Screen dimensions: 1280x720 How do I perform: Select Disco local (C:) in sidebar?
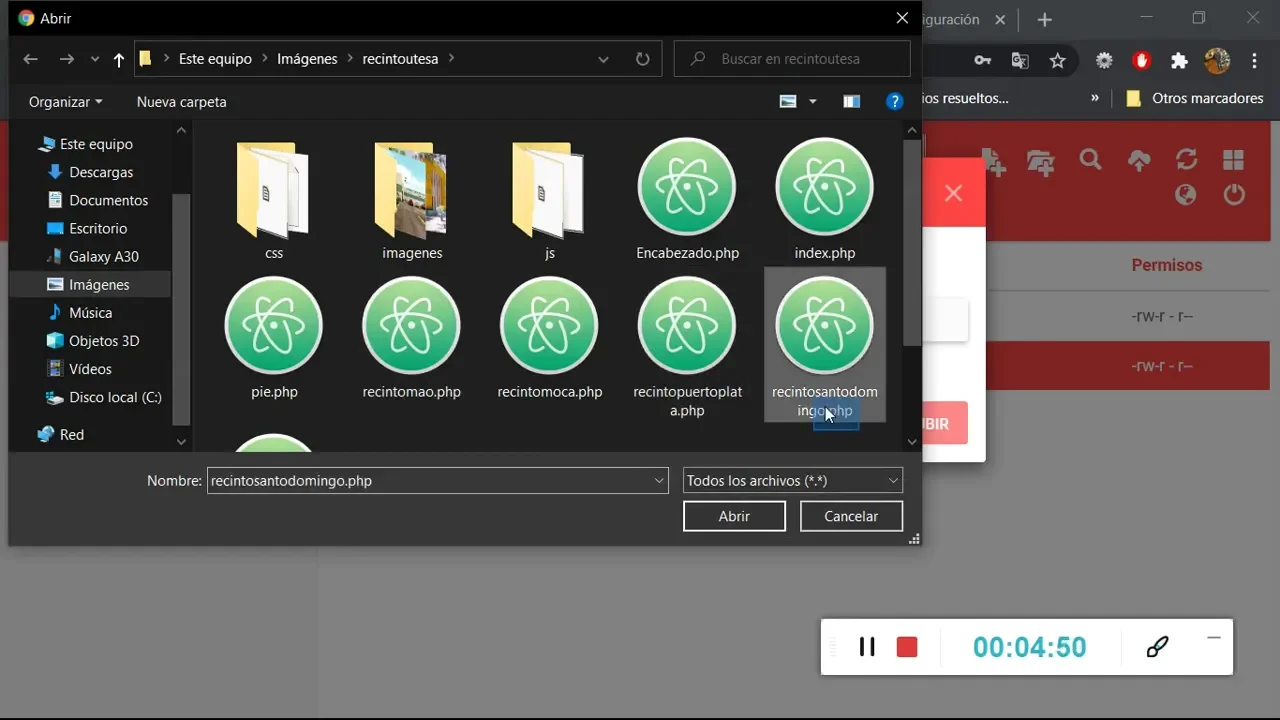115,397
